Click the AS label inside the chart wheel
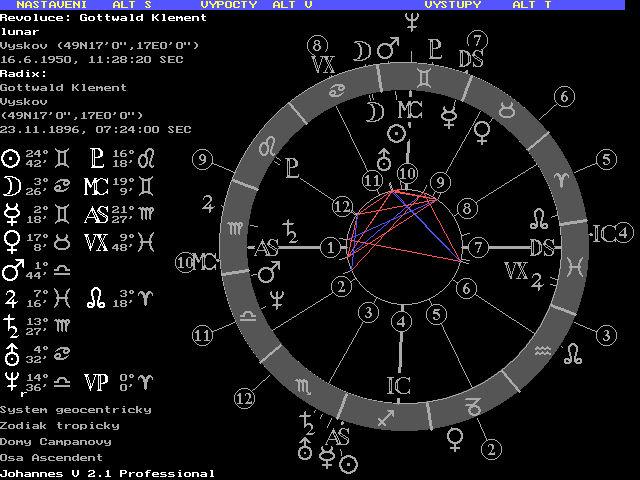 point(267,247)
